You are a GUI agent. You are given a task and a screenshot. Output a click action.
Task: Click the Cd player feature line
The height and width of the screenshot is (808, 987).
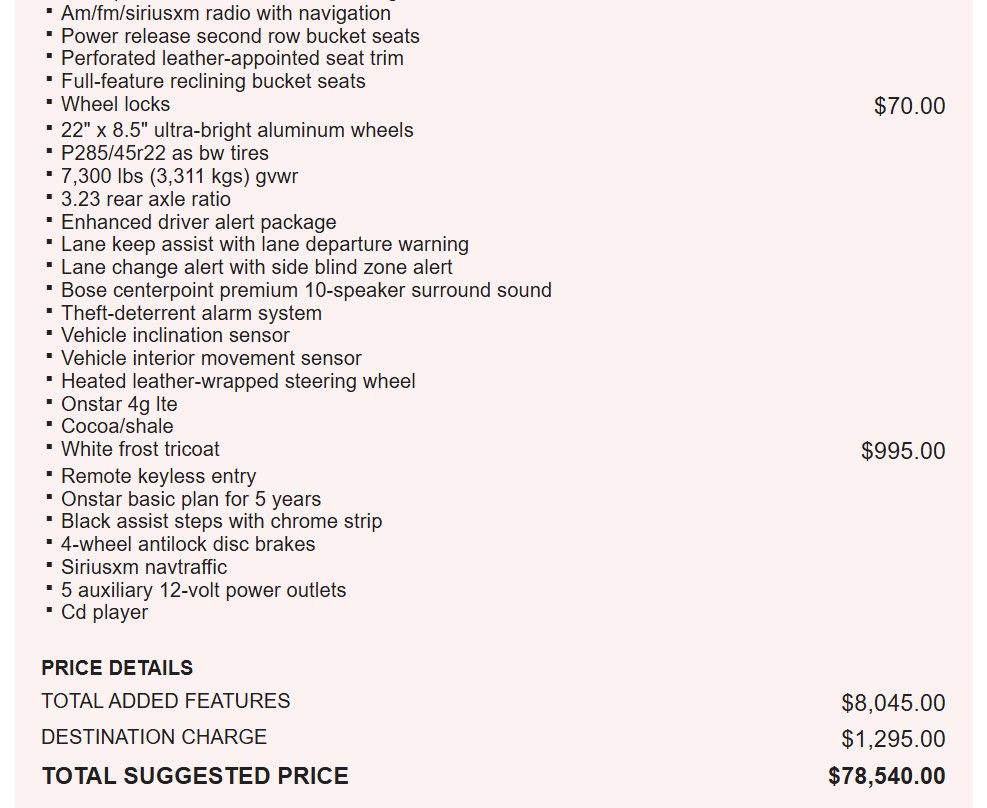tap(104, 612)
